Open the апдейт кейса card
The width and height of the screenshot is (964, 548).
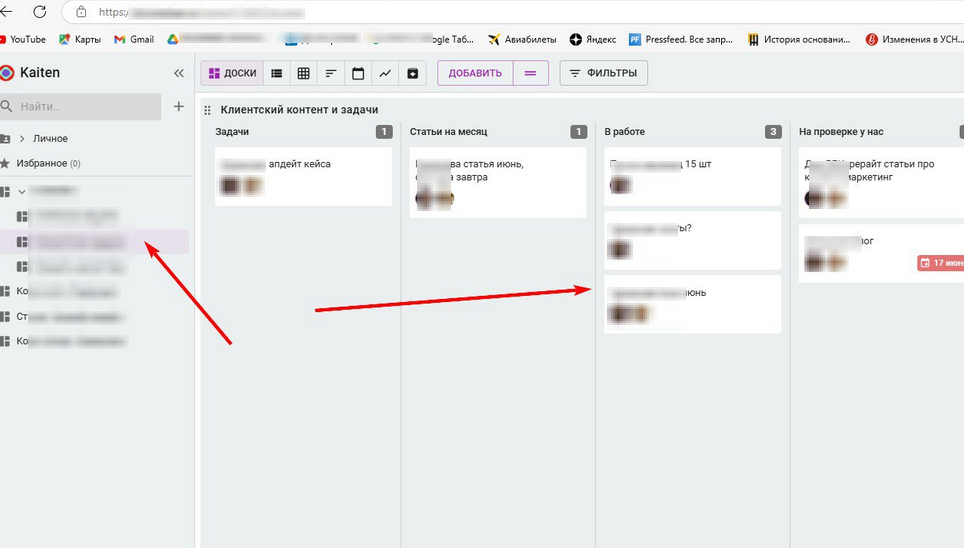(302, 175)
